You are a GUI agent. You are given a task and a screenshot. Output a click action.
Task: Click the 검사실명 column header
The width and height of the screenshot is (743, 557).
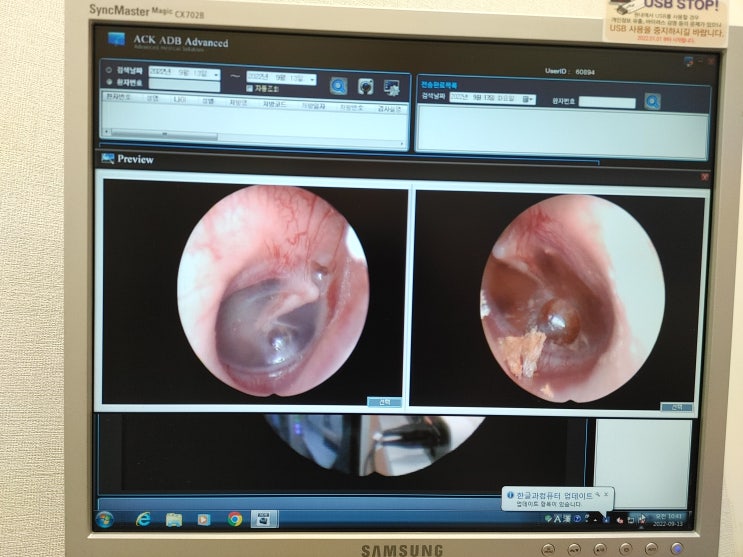coord(390,109)
